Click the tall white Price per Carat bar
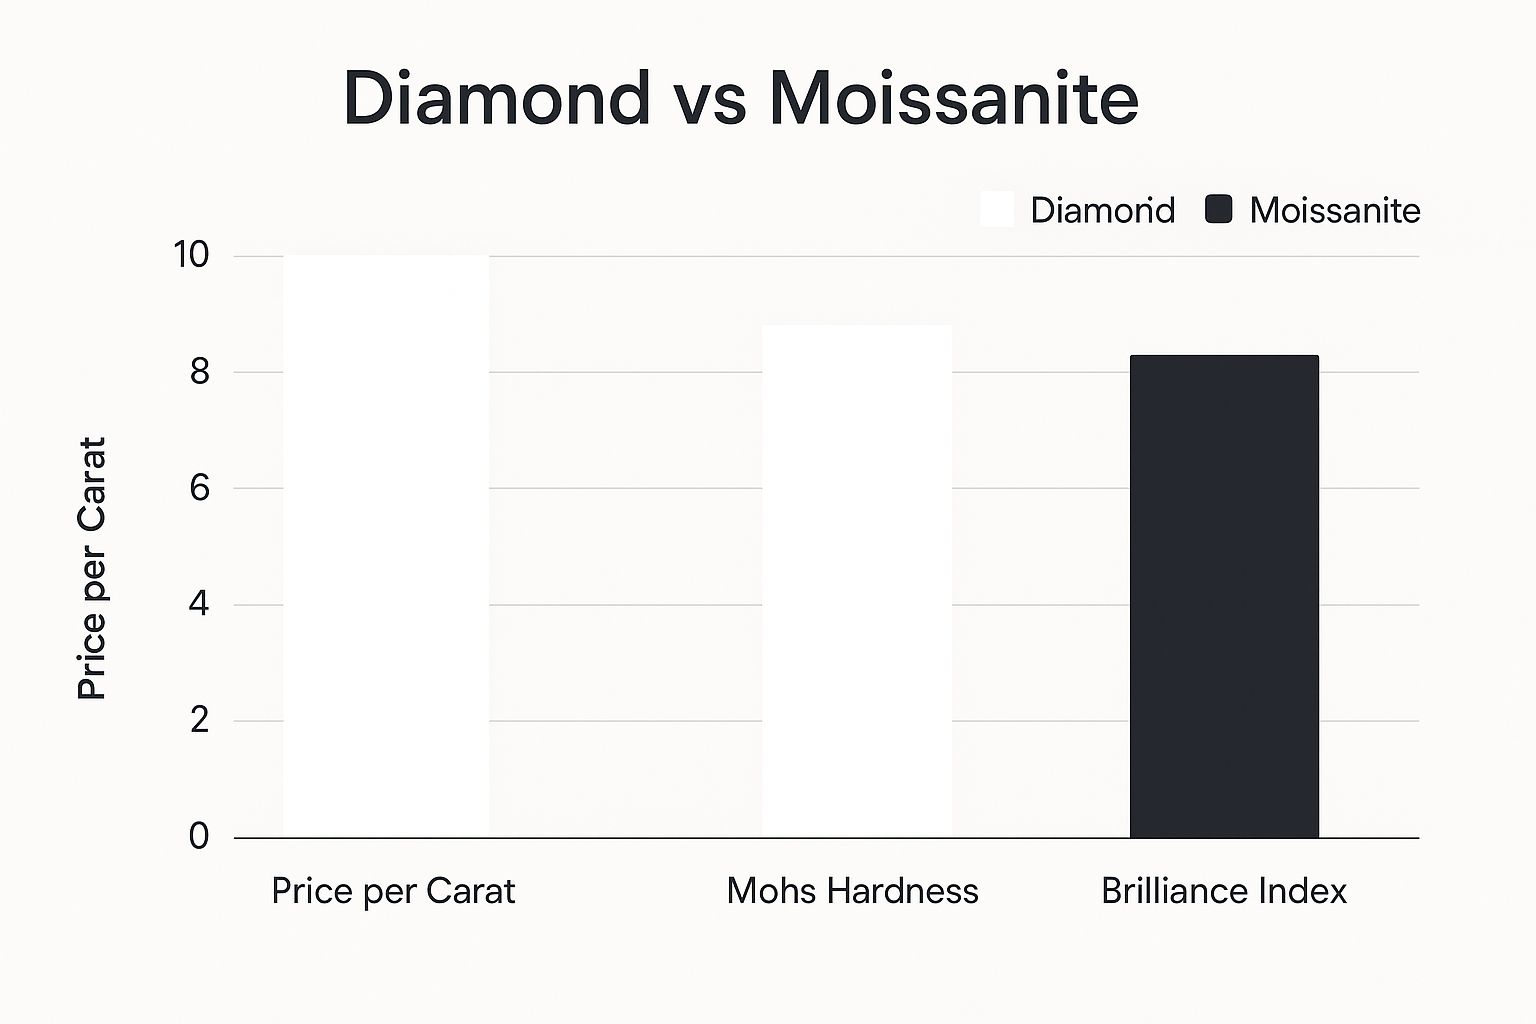Viewport: 1536px width, 1024px height. click(386, 546)
